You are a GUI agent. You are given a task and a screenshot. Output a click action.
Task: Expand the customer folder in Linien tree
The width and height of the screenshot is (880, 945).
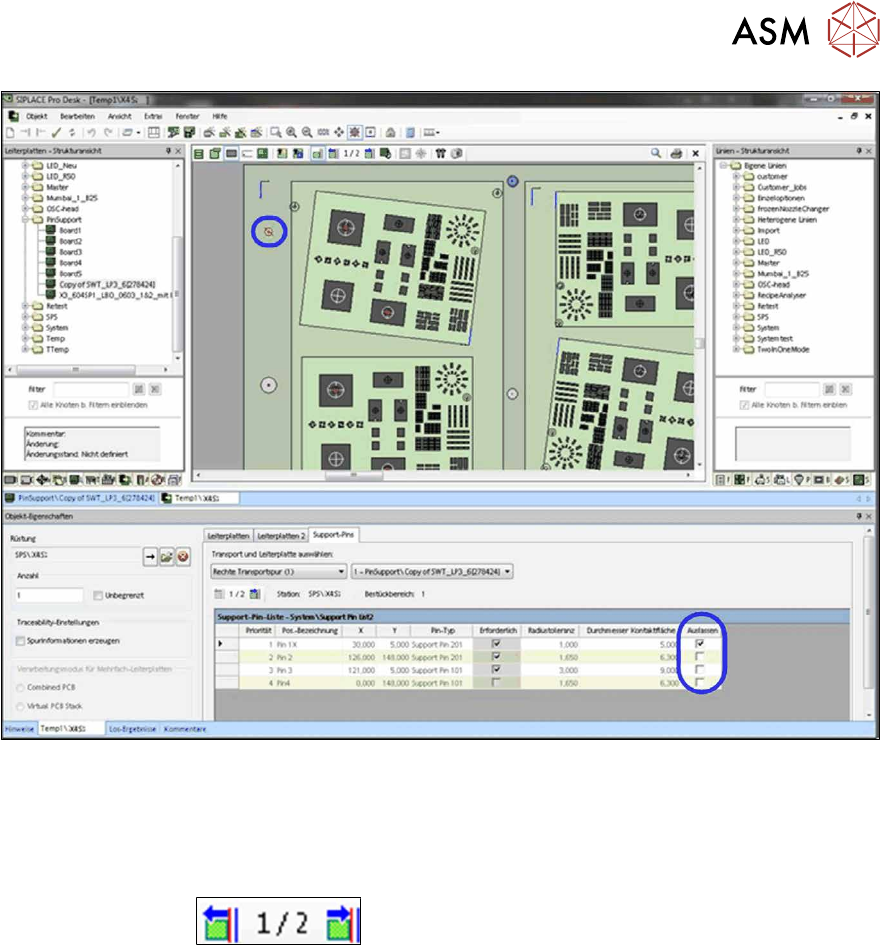(736, 176)
